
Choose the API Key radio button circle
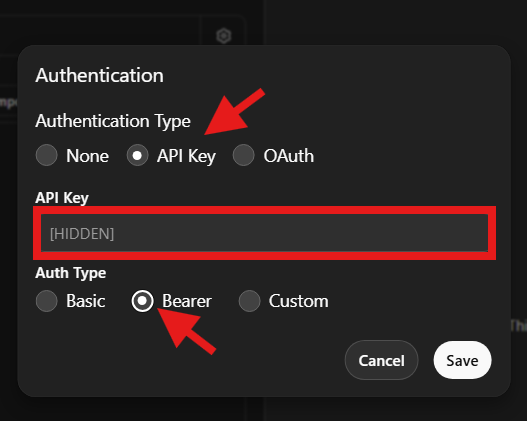point(137,155)
